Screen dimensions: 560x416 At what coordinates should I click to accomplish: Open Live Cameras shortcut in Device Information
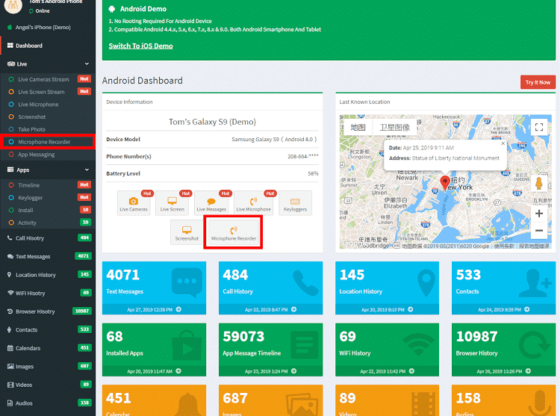[x=134, y=203]
